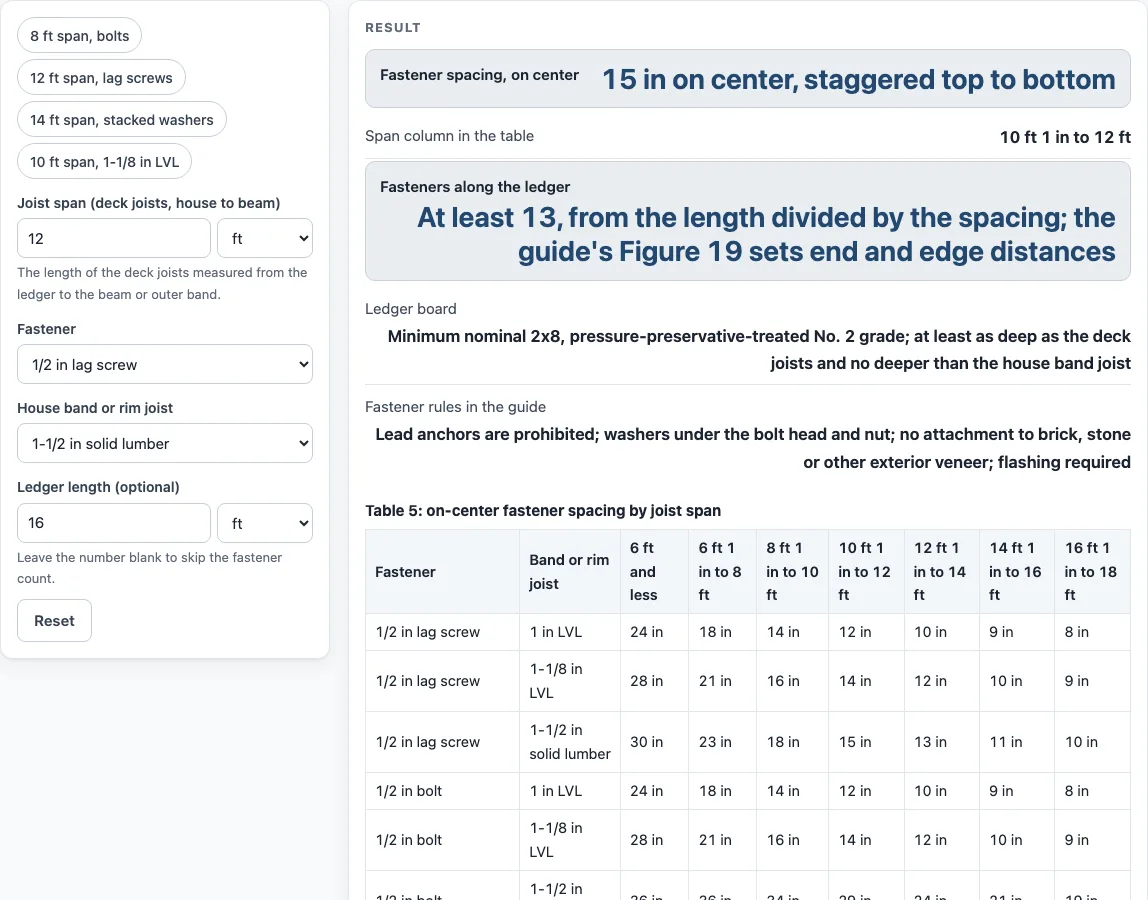
Task: Click the joist span helper text about ledger to beam
Action: 163,283
